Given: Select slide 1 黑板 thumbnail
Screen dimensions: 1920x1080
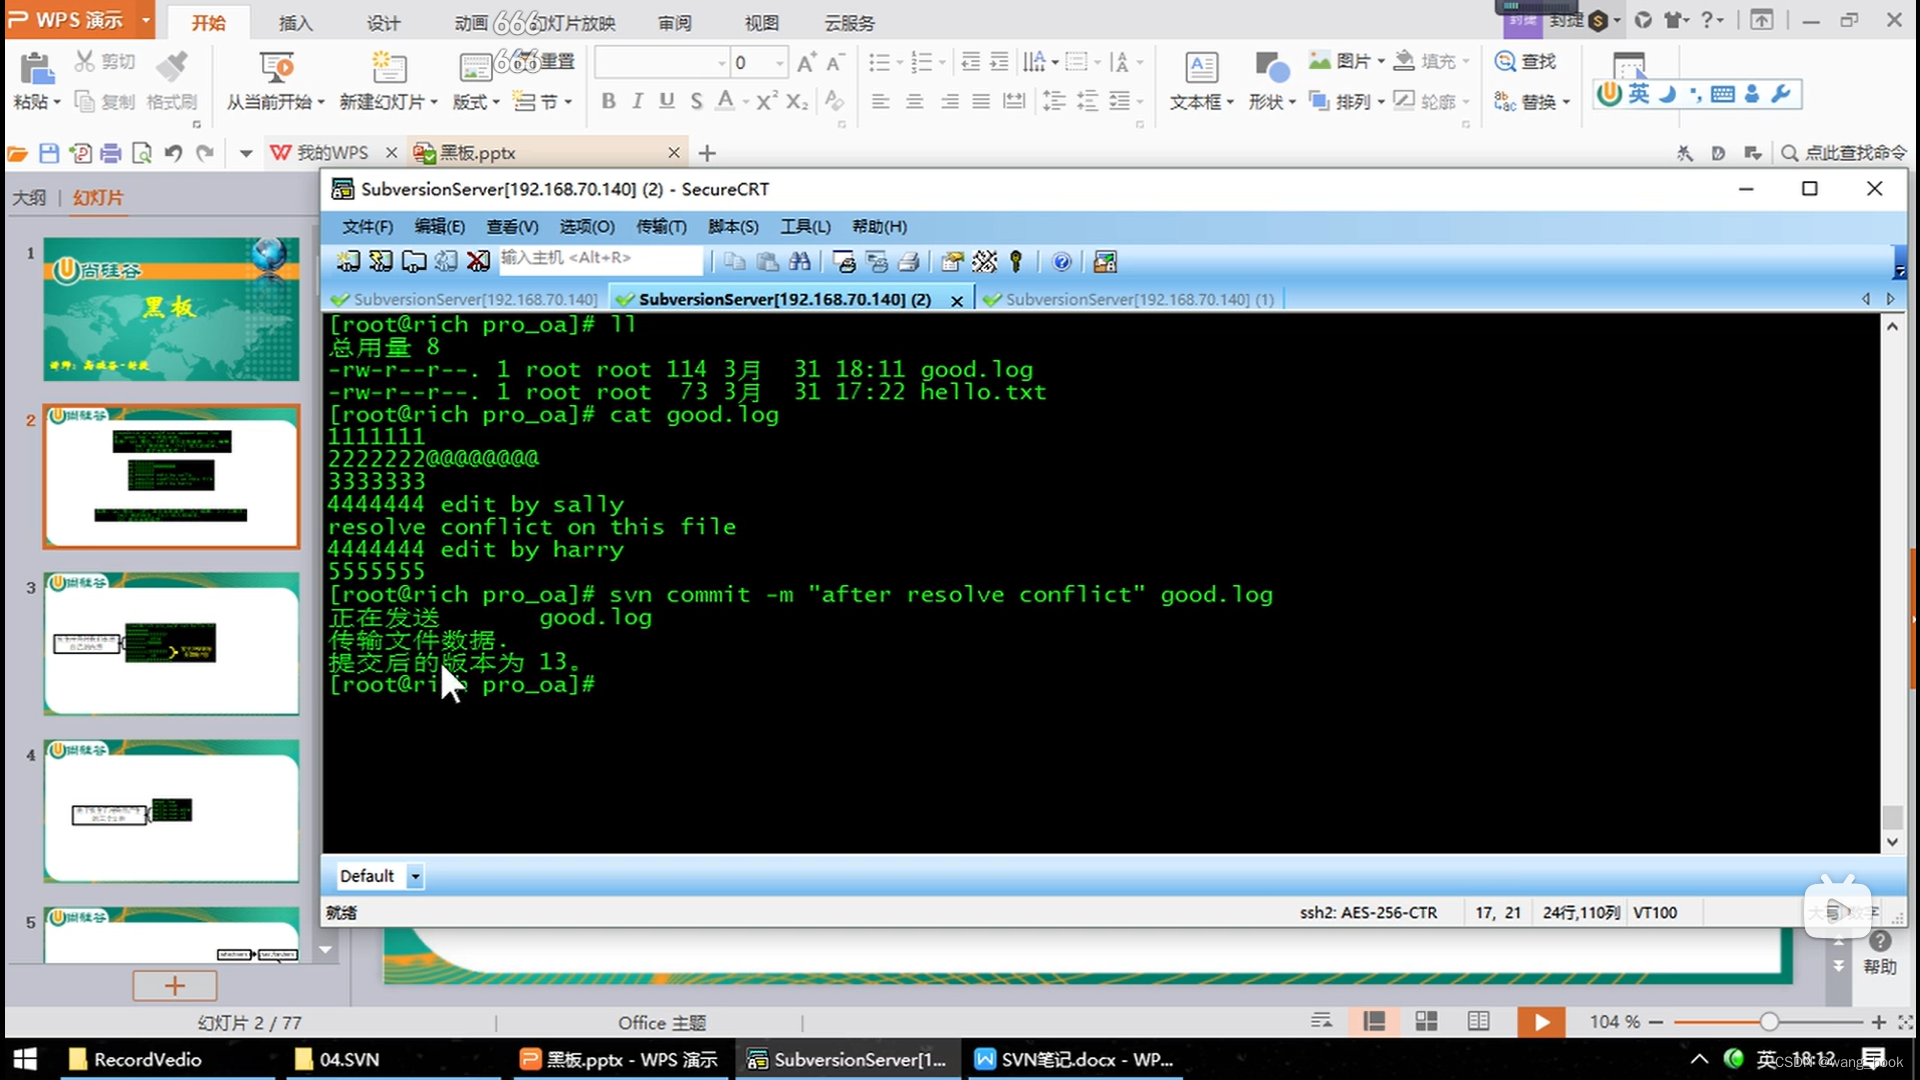Looking at the screenshot, I should (x=171, y=309).
